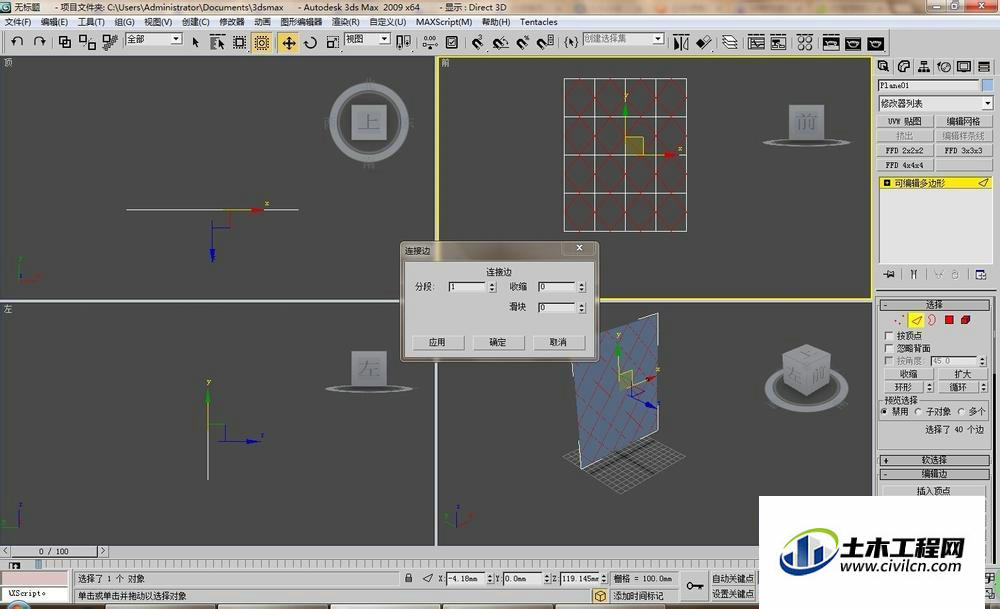Open the 编辑(E) menu
Image resolution: width=1000 pixels, height=609 pixels.
click(54, 22)
